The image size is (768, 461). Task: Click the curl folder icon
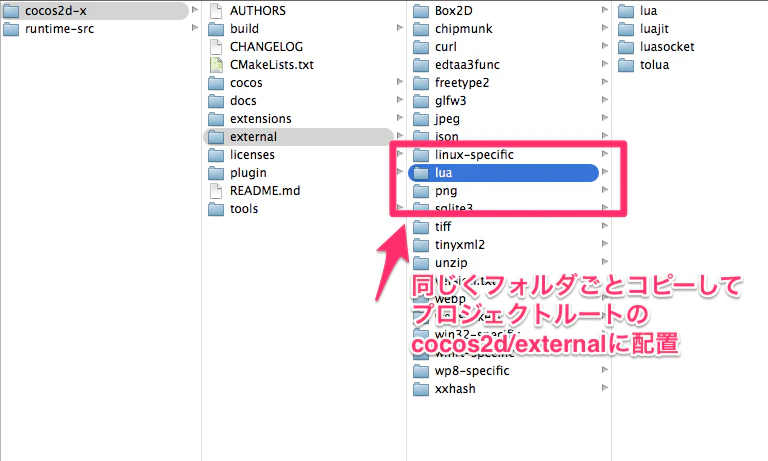pyautogui.click(x=421, y=47)
